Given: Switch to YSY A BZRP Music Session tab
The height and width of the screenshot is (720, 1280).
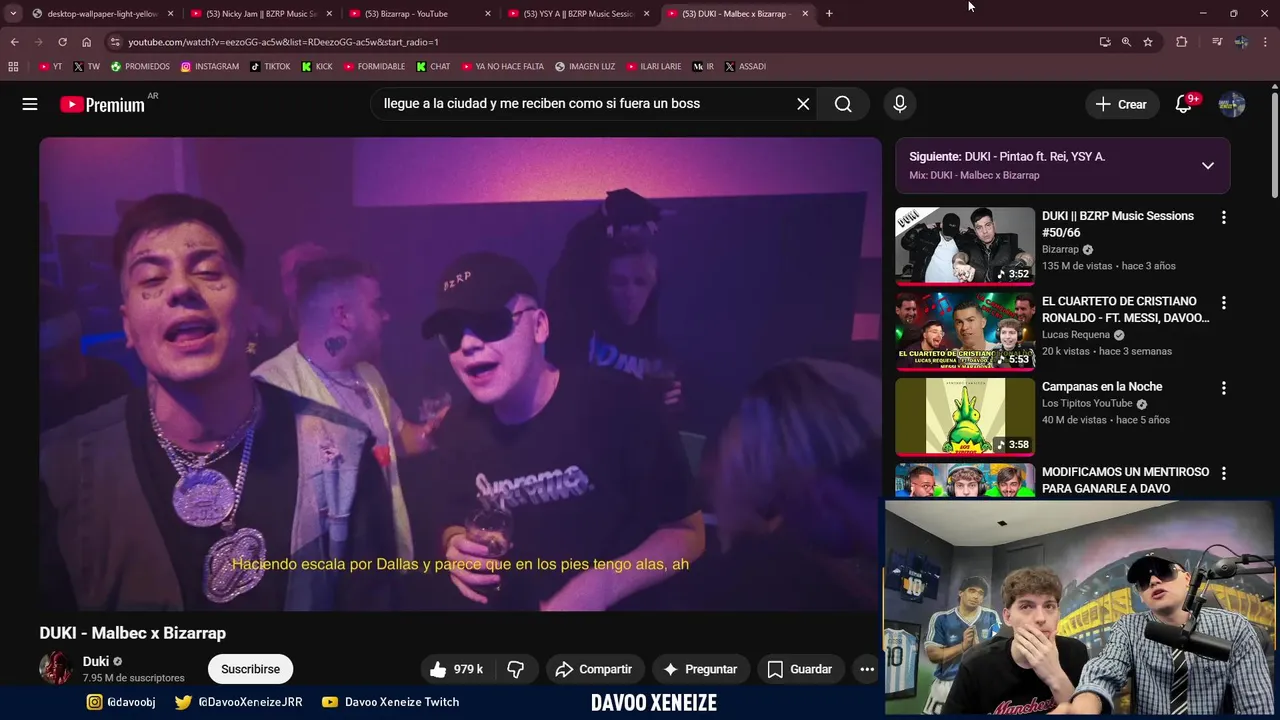Looking at the screenshot, I should pyautogui.click(x=580, y=14).
